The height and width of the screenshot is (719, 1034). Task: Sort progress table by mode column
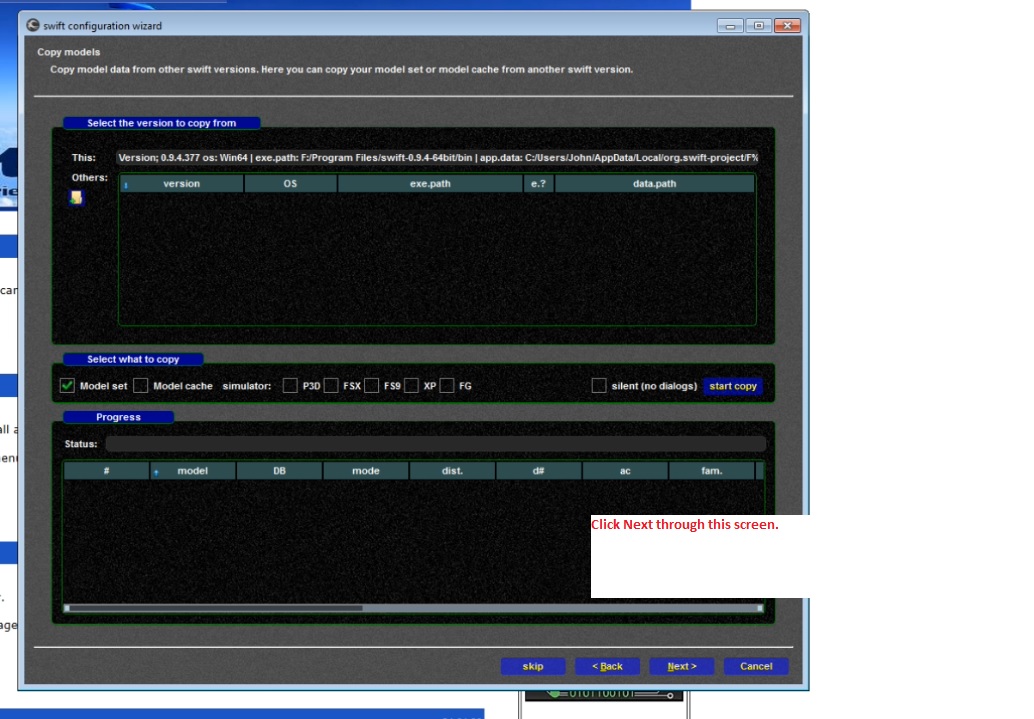click(x=366, y=471)
